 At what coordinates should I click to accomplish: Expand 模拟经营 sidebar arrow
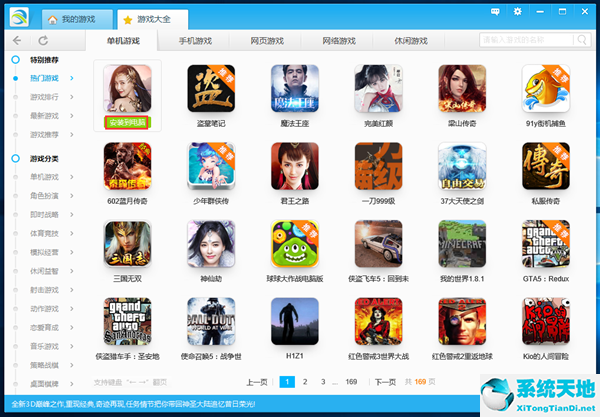coord(72,252)
